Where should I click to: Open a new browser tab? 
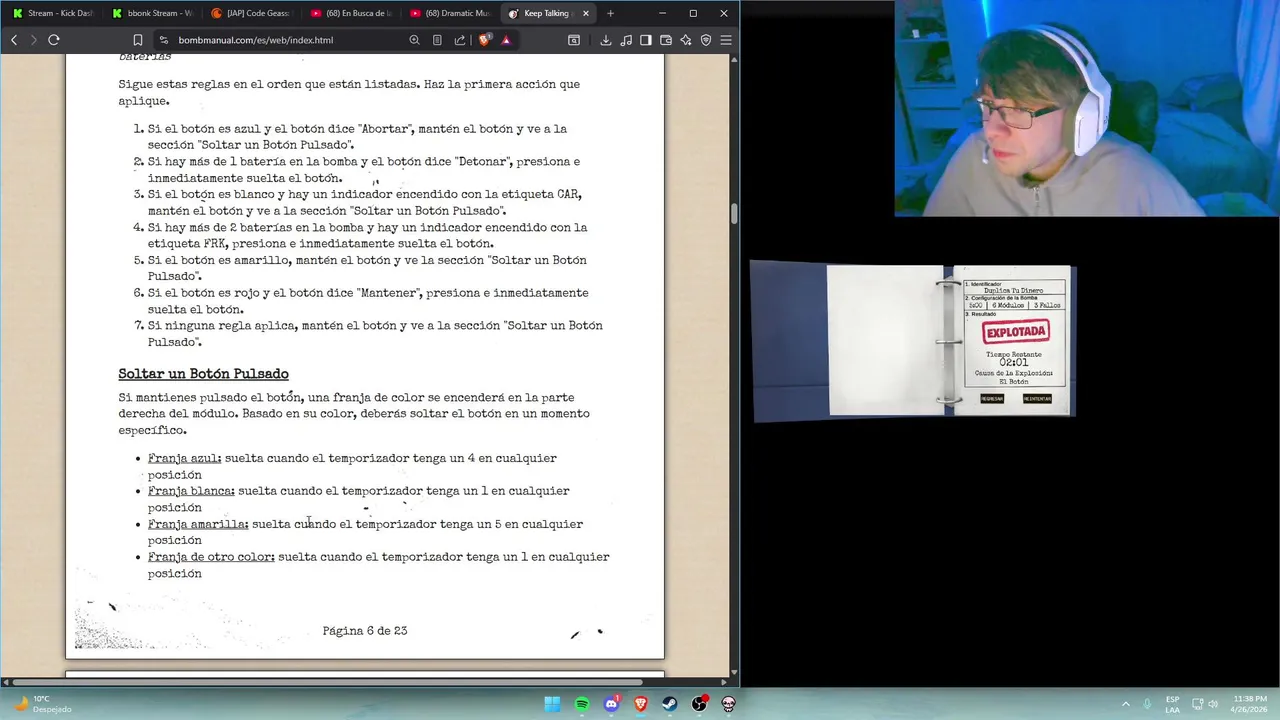click(x=610, y=13)
